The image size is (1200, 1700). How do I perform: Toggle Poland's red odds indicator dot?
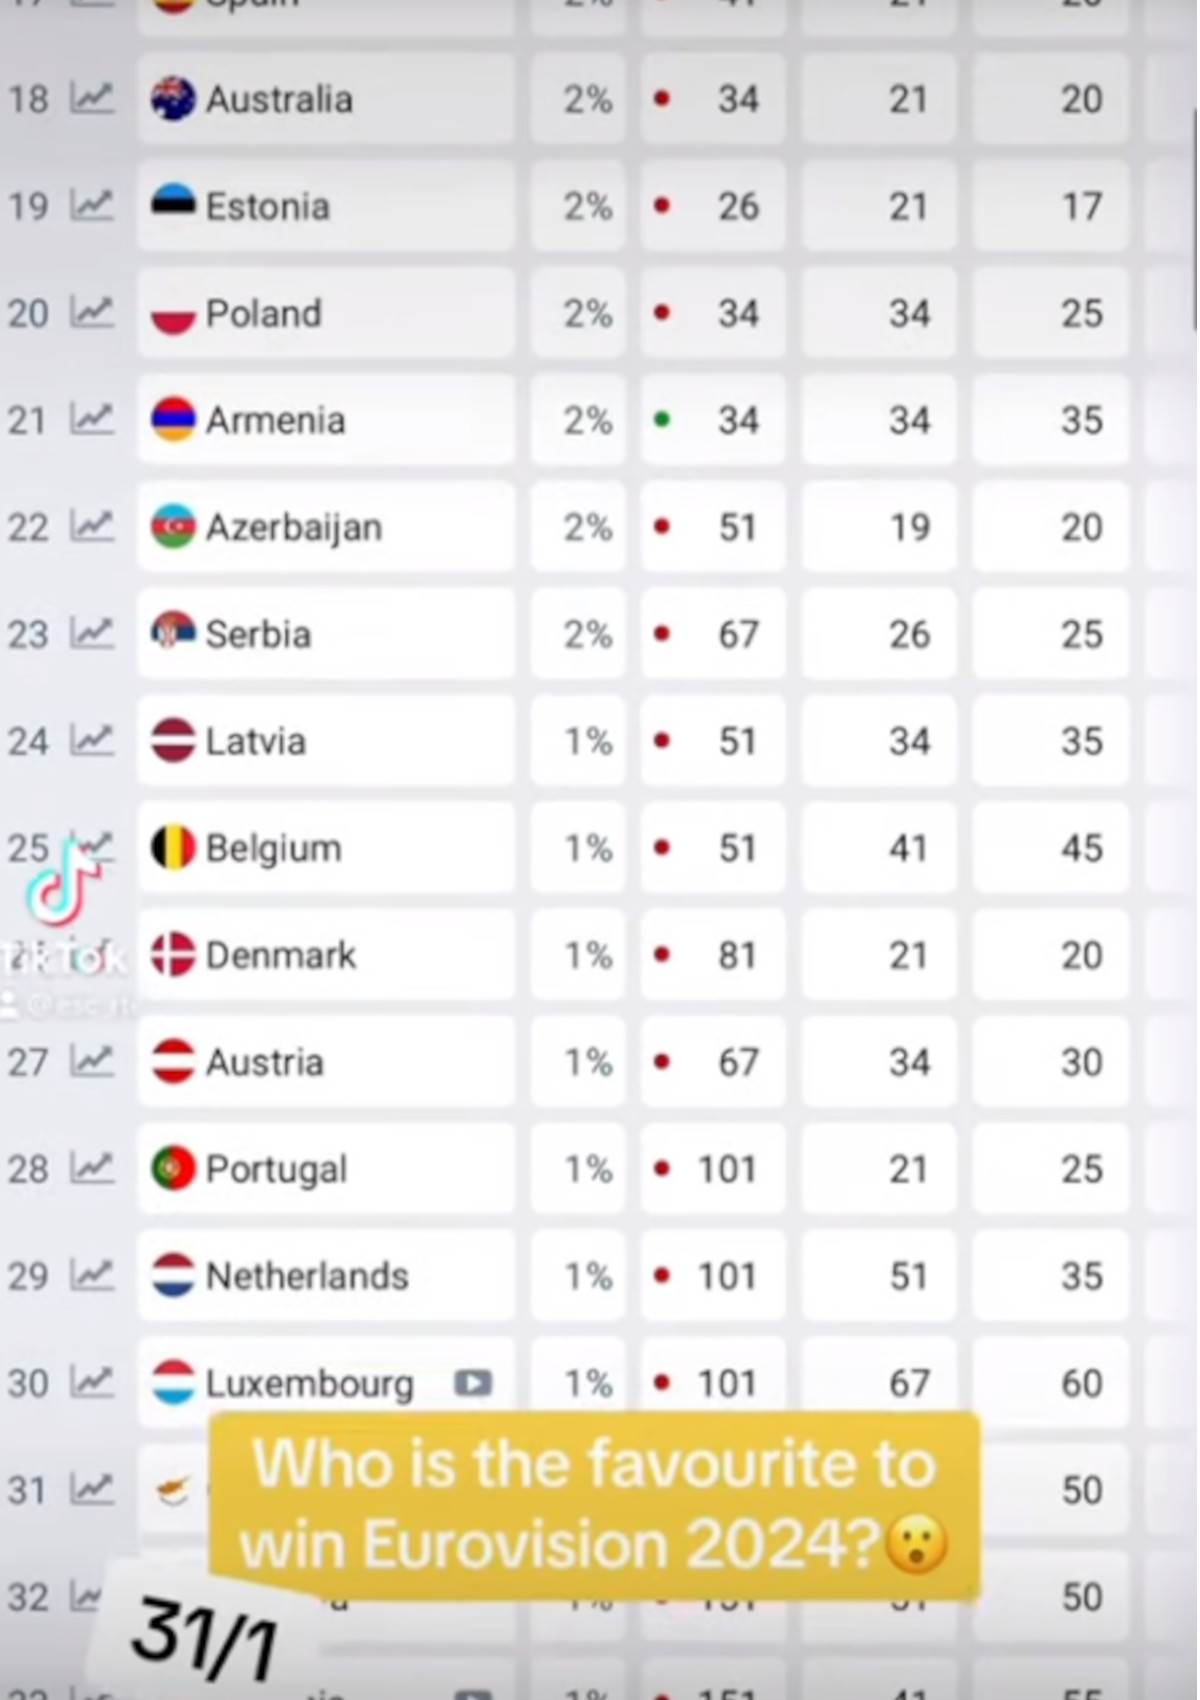662,313
